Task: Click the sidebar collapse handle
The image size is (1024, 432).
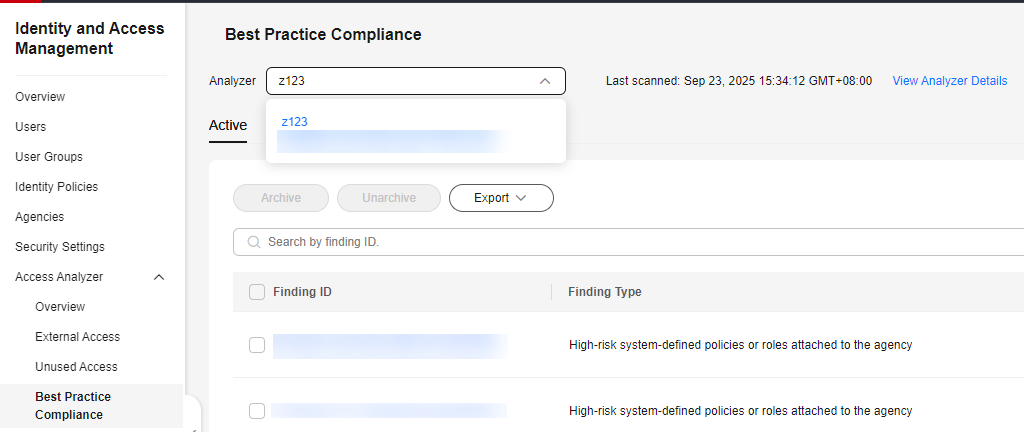Action: point(194,420)
